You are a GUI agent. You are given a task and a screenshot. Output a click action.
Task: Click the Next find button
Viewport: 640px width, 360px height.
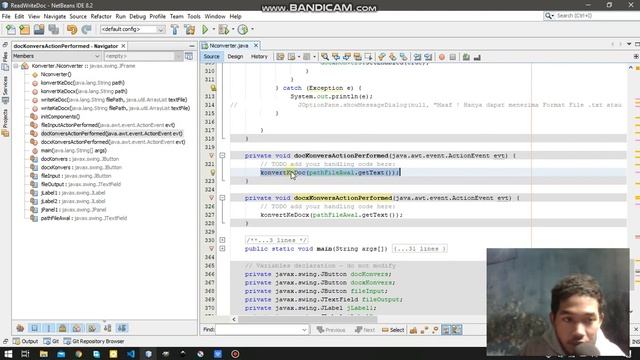(365, 330)
